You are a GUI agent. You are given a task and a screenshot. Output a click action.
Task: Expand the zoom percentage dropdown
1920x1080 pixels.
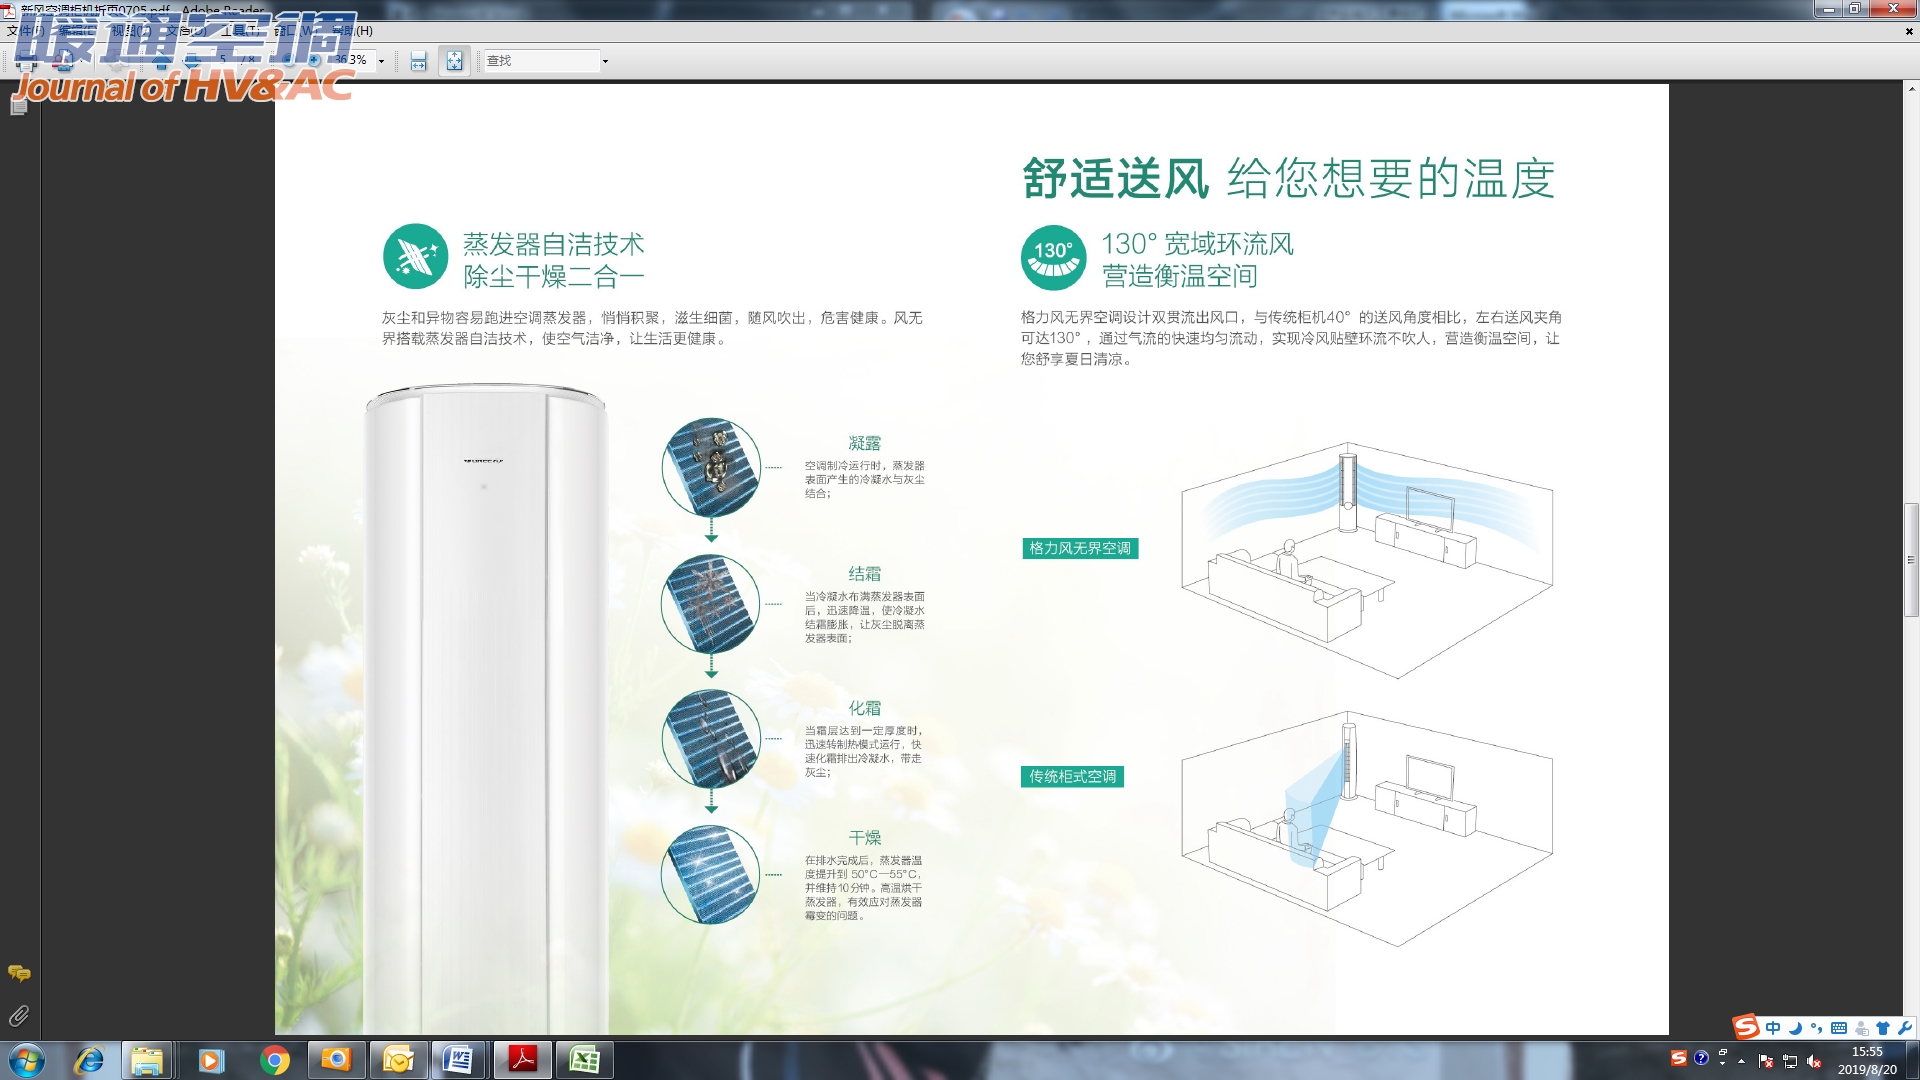pos(381,61)
